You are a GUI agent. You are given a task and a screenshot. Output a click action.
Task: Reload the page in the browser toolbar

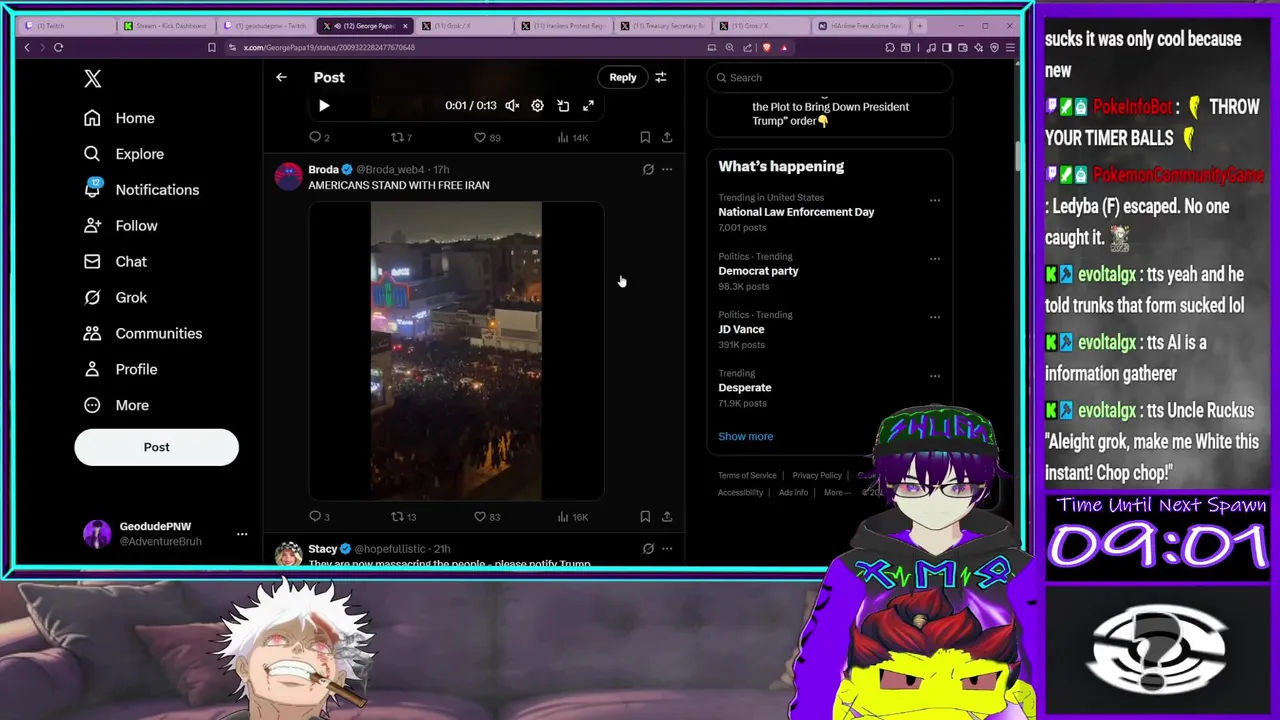click(x=59, y=47)
